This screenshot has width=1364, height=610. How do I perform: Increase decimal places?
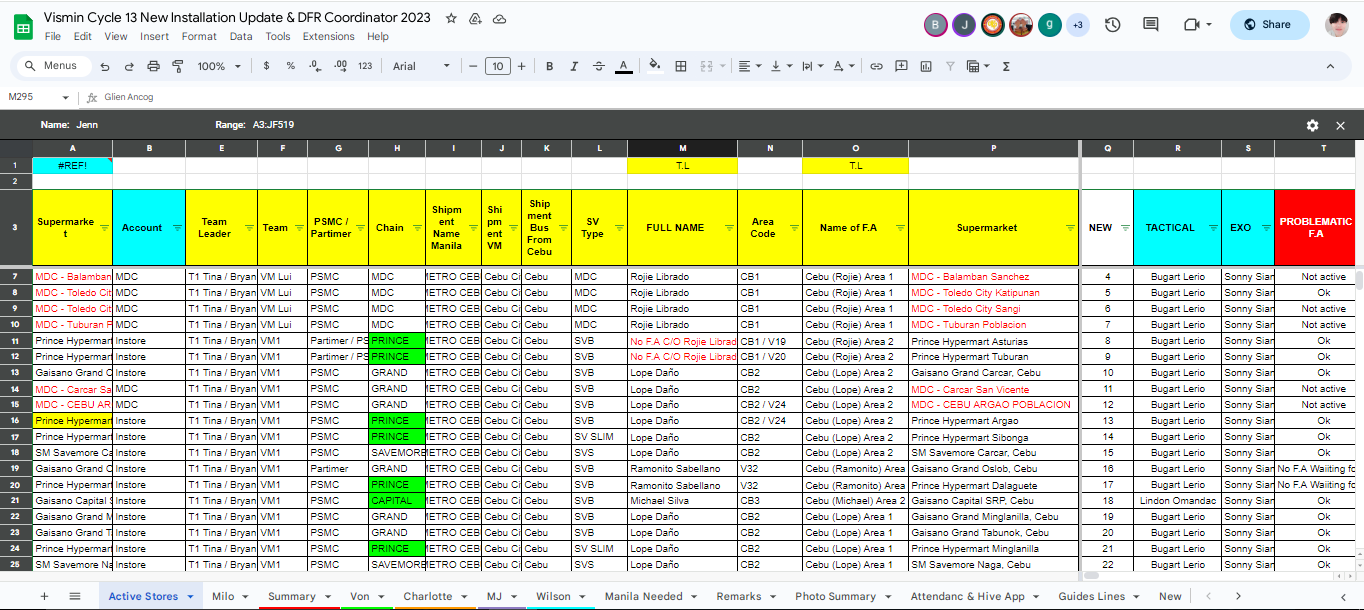pos(340,66)
